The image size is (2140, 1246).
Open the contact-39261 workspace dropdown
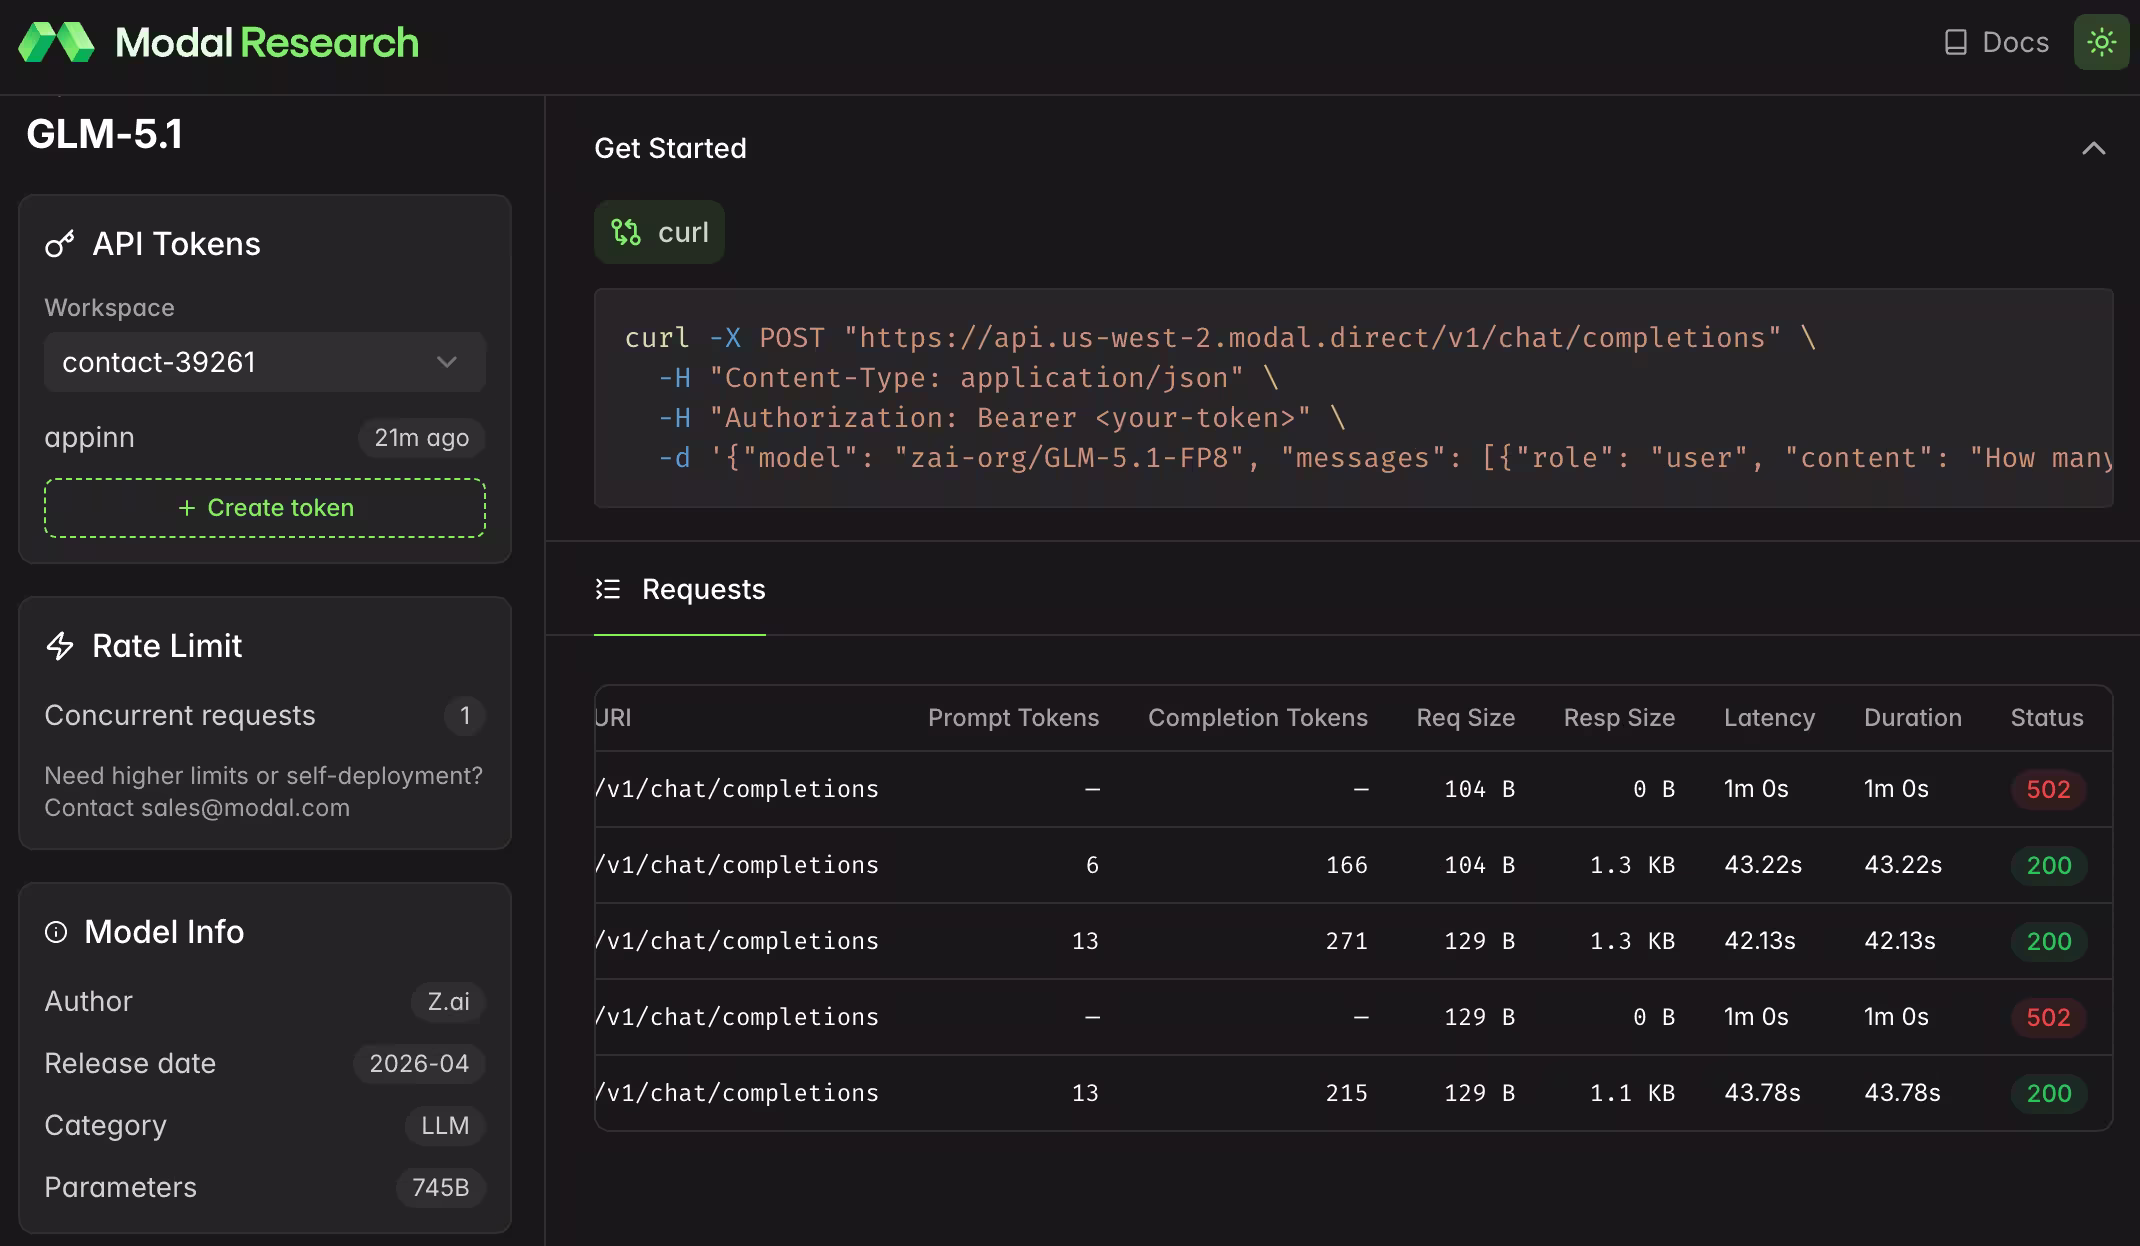tap(264, 362)
